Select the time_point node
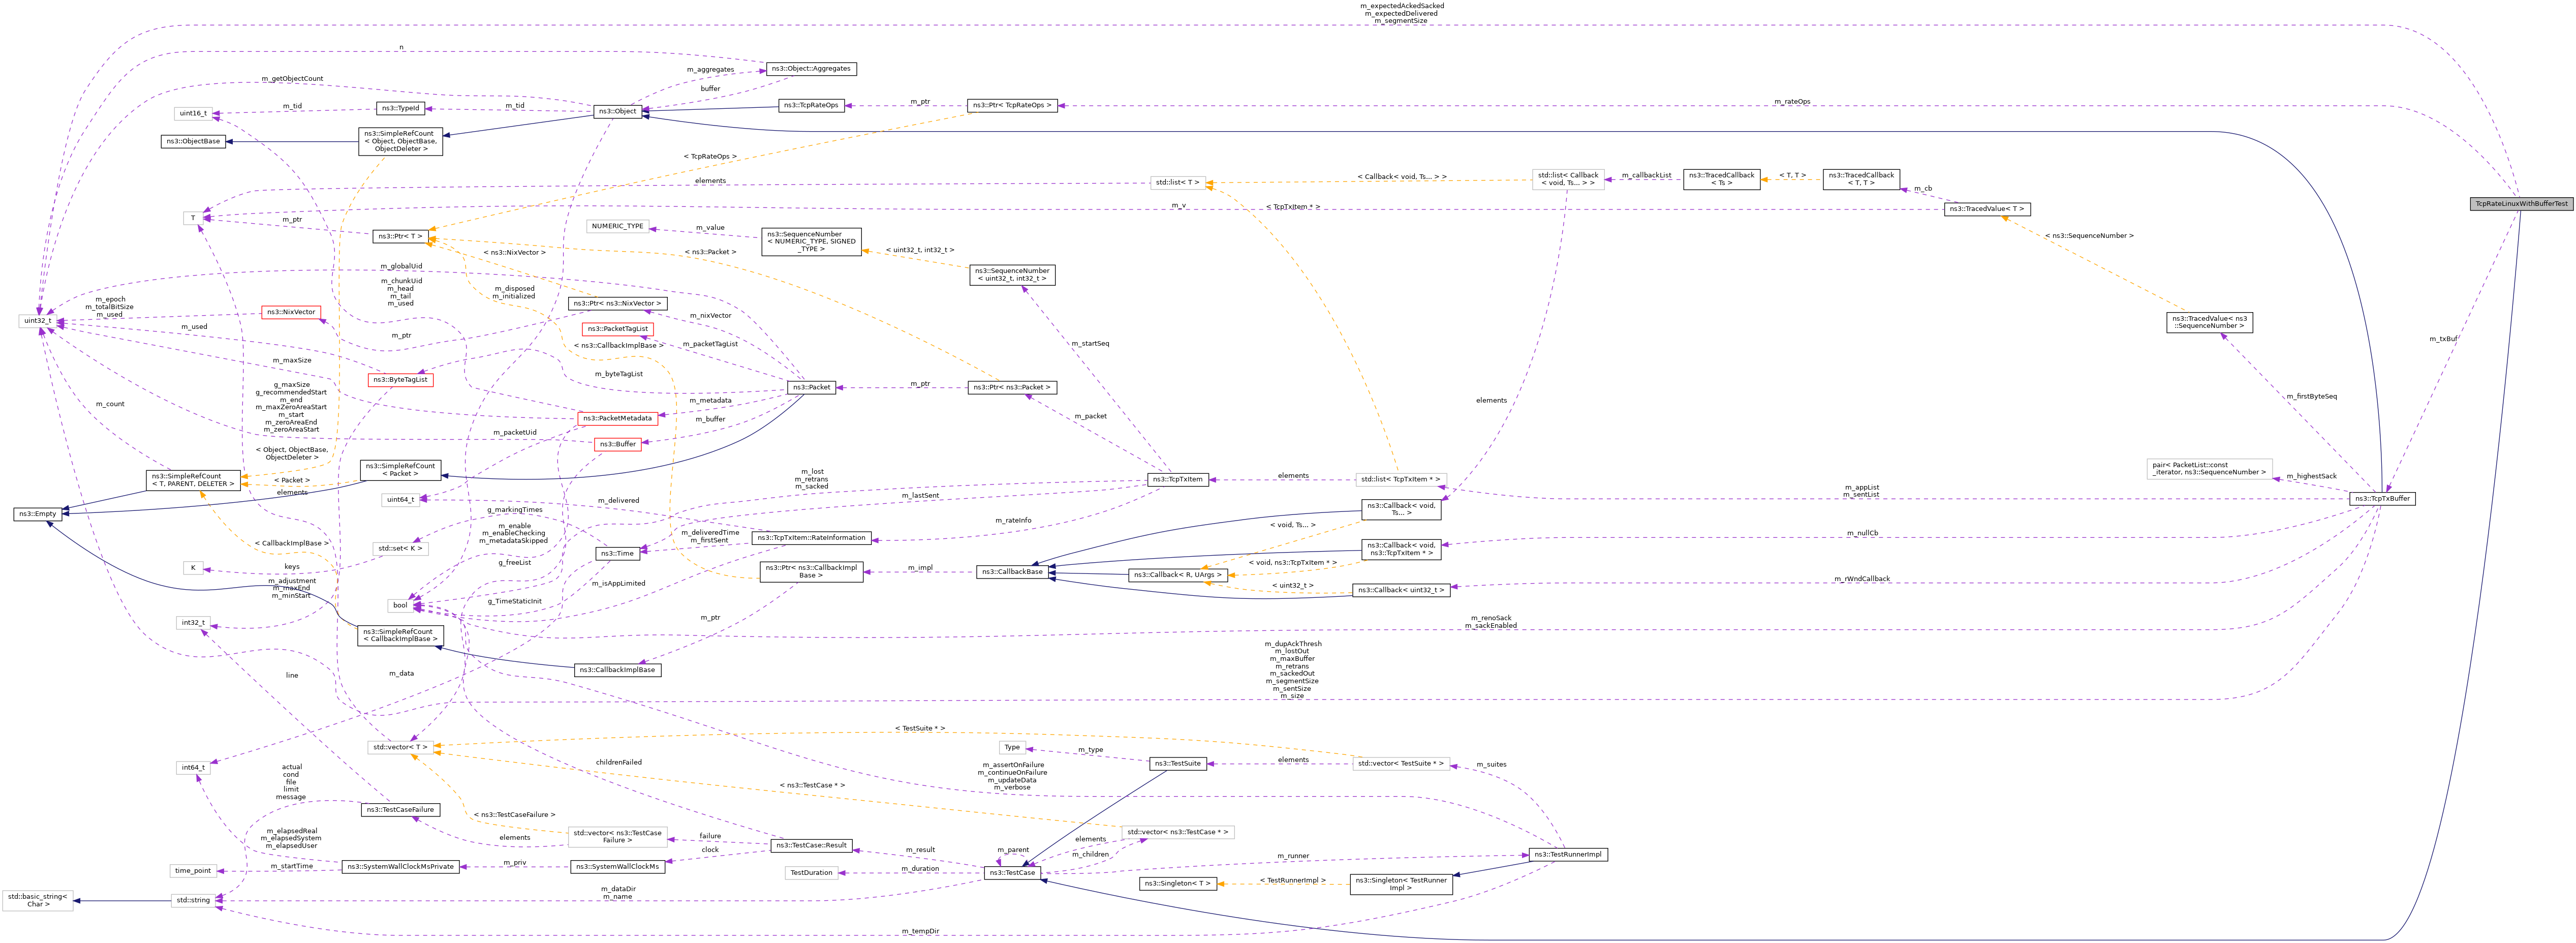This screenshot has width=2576, height=943. 193,871
